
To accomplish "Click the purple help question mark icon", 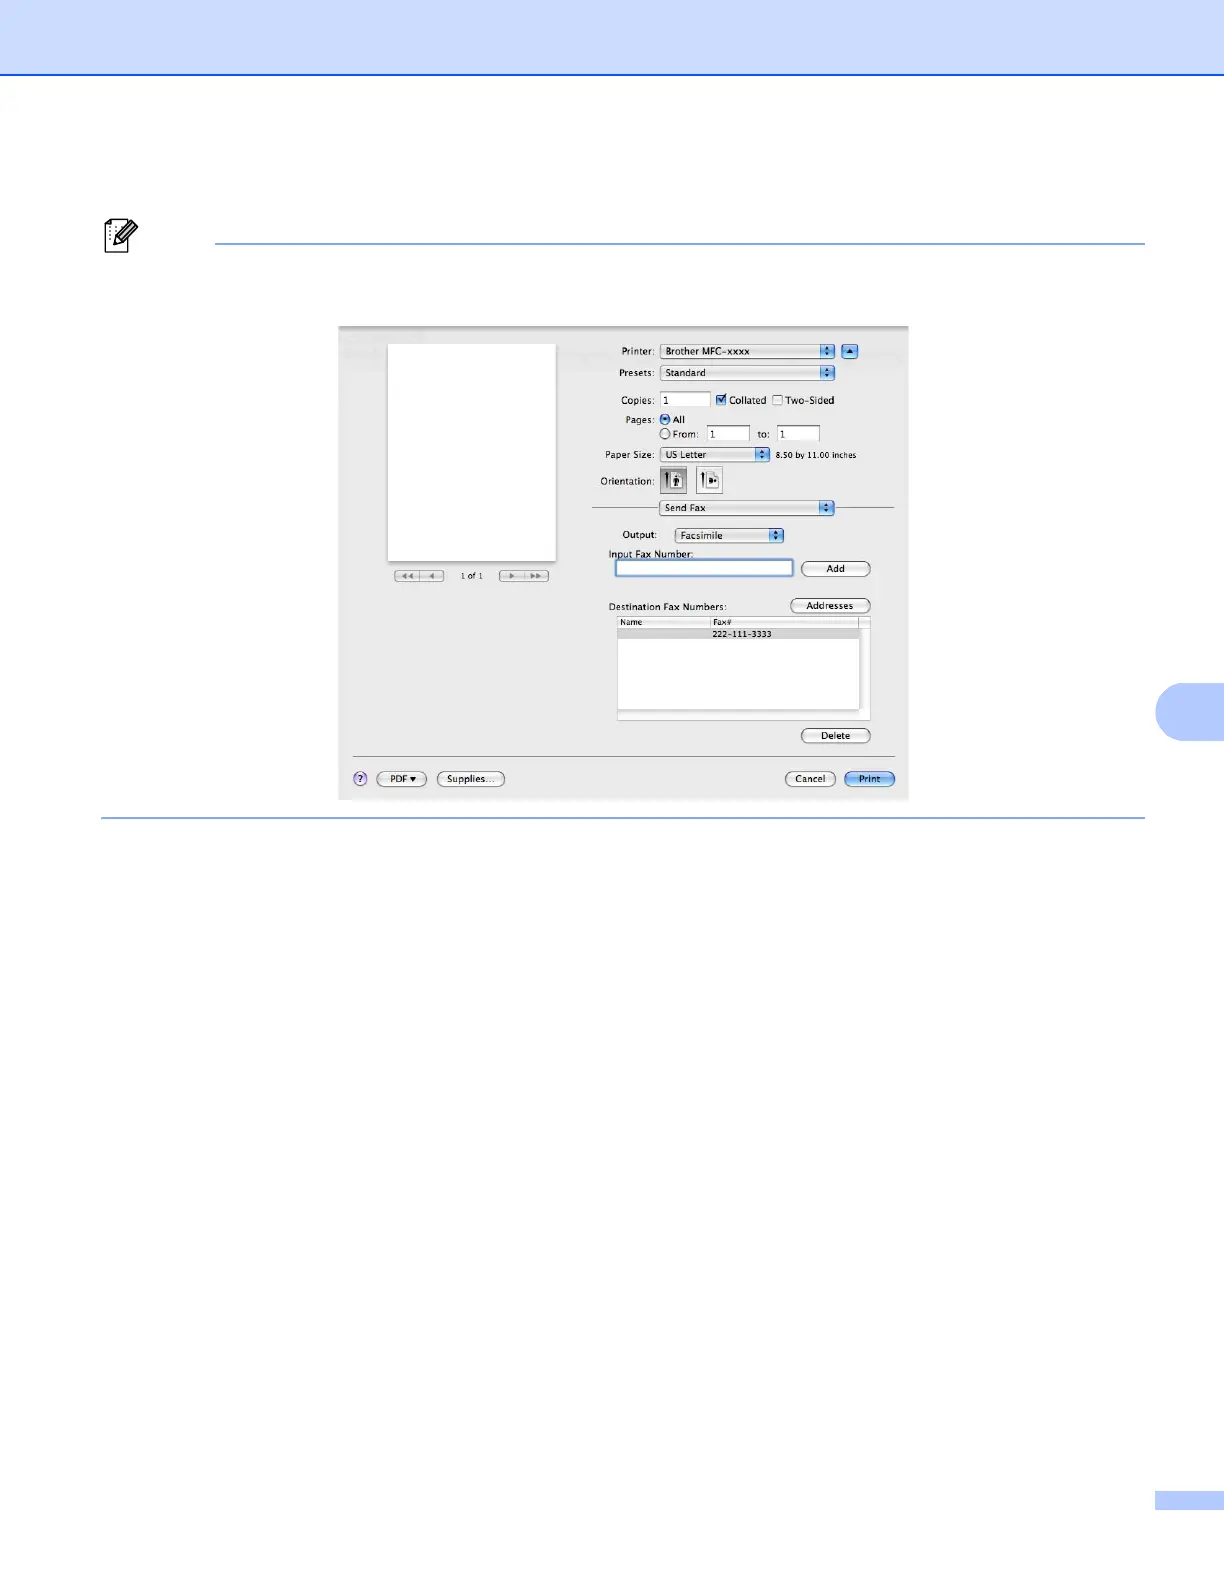I will [x=360, y=779].
